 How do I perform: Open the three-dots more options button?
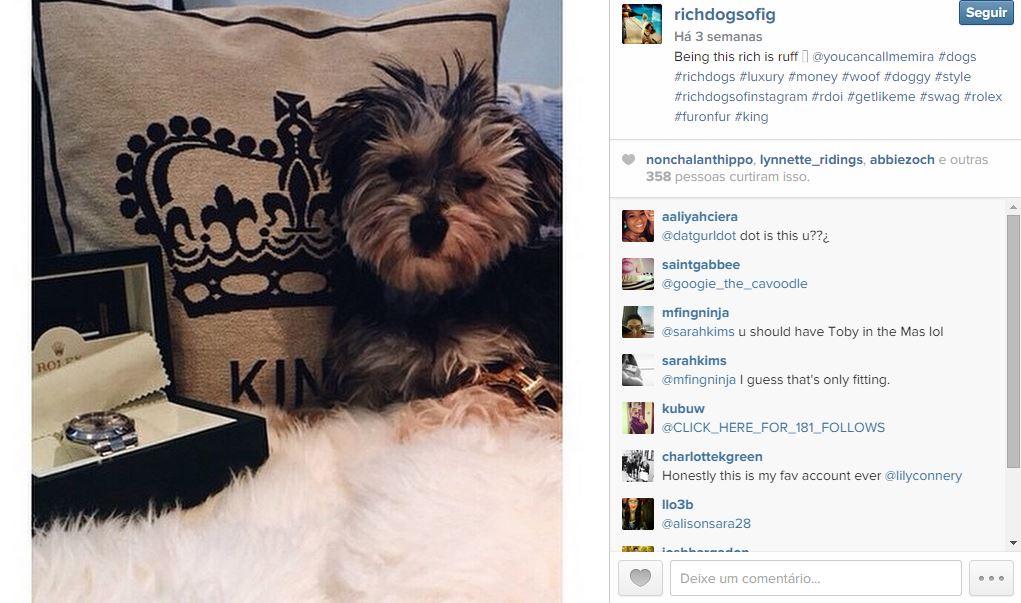click(x=991, y=578)
